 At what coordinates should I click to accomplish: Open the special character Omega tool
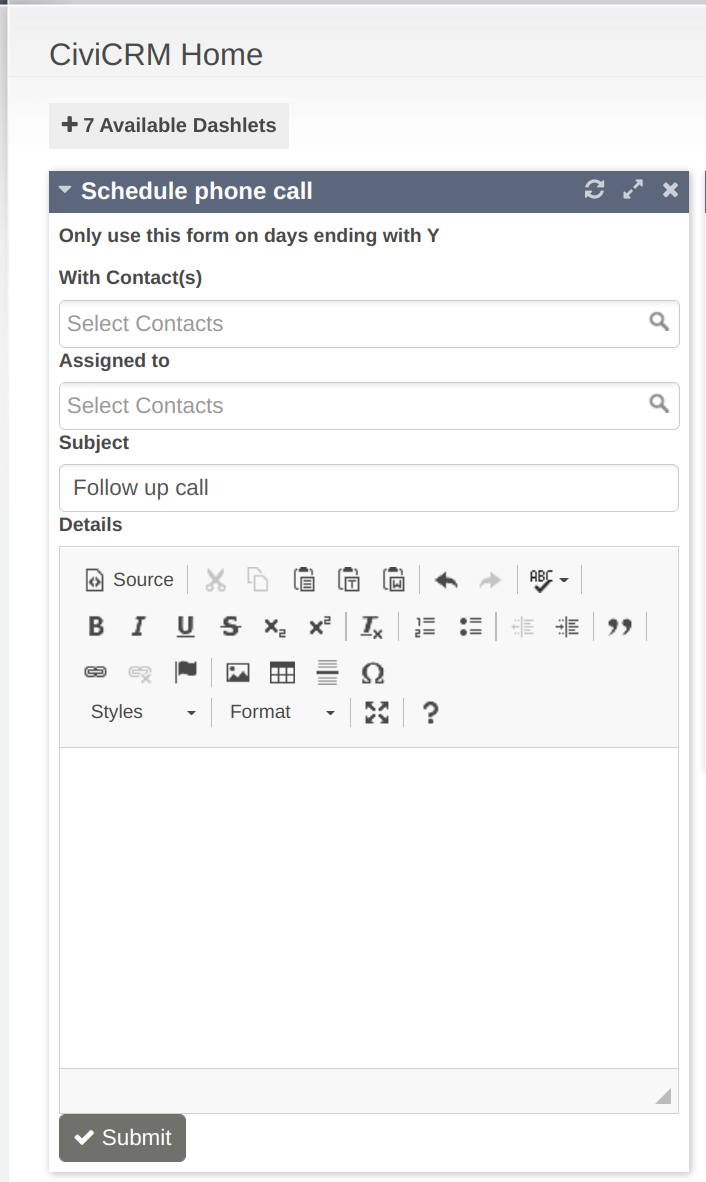pos(372,673)
